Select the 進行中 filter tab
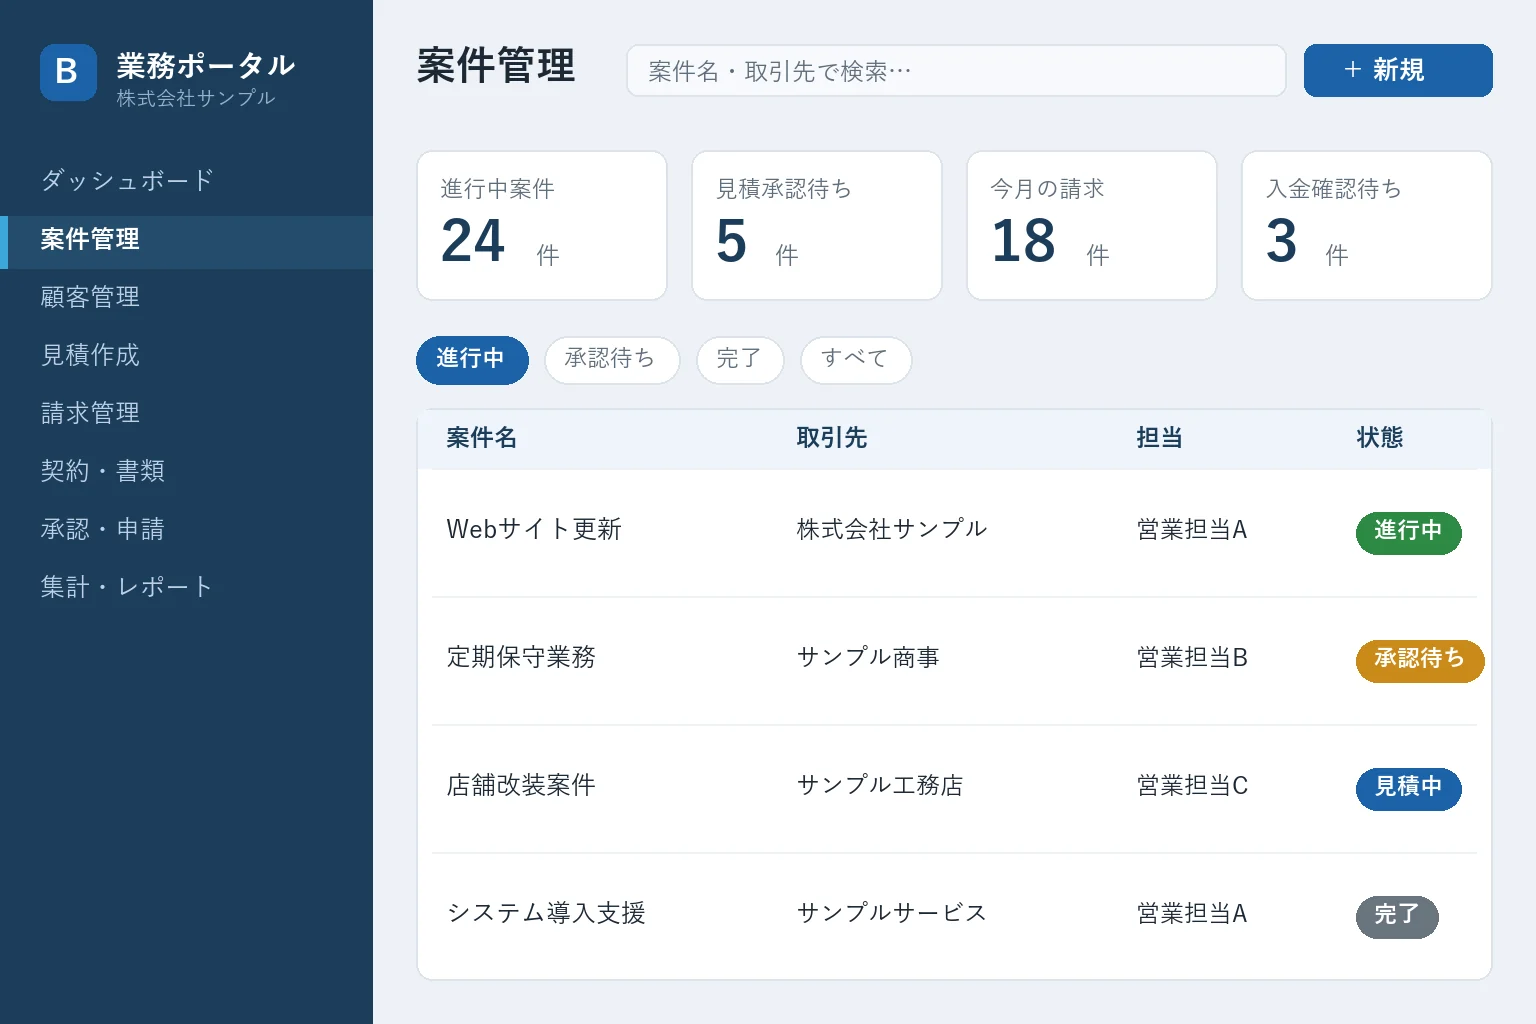1536x1024 pixels. tap(472, 360)
